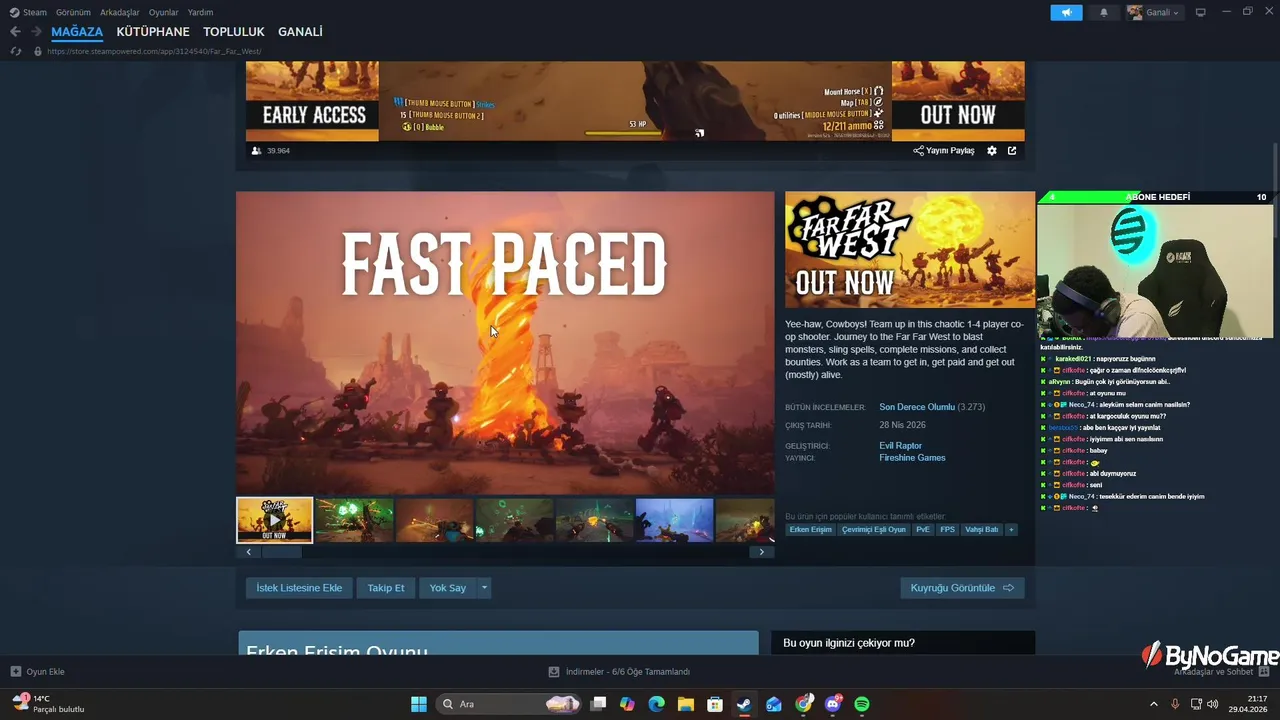Image resolution: width=1280 pixels, height=720 pixels.
Task: Click the media strip scrollbar handle
Action: pyautogui.click(x=281, y=552)
